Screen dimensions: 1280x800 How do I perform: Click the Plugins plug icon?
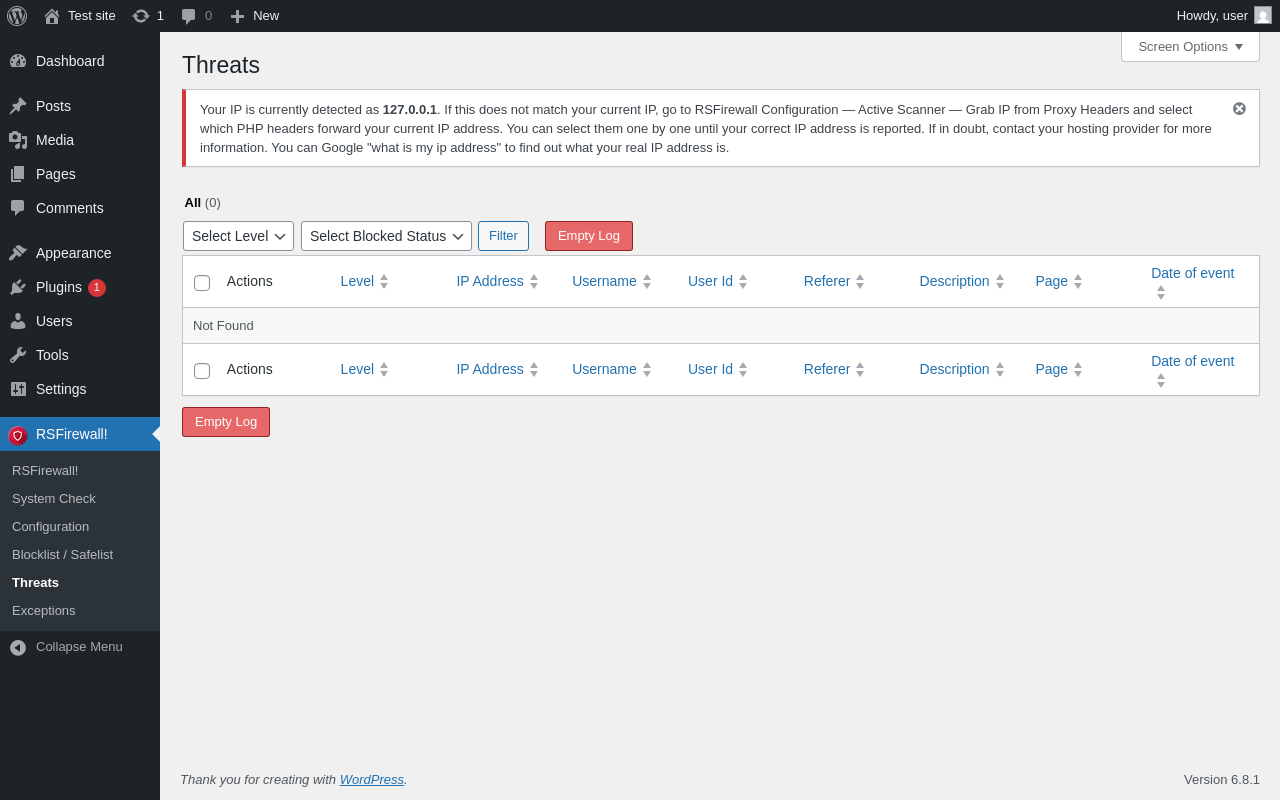[x=18, y=287]
